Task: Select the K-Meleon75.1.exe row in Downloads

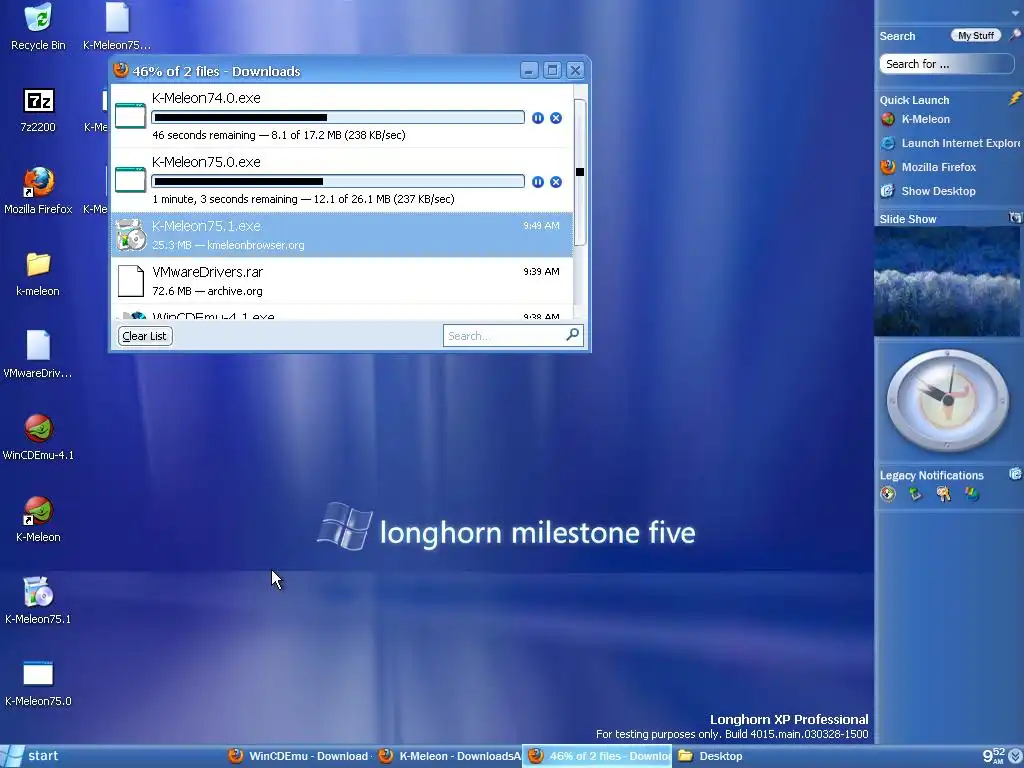Action: coord(342,234)
